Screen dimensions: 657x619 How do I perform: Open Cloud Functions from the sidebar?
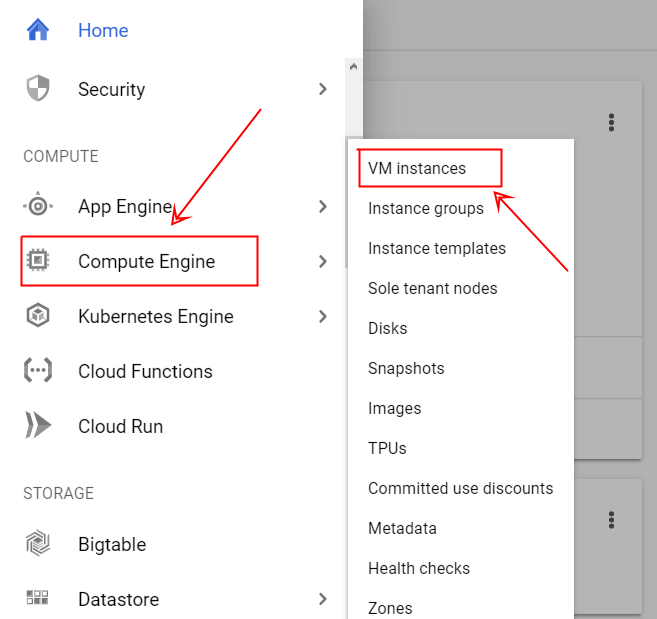click(145, 371)
